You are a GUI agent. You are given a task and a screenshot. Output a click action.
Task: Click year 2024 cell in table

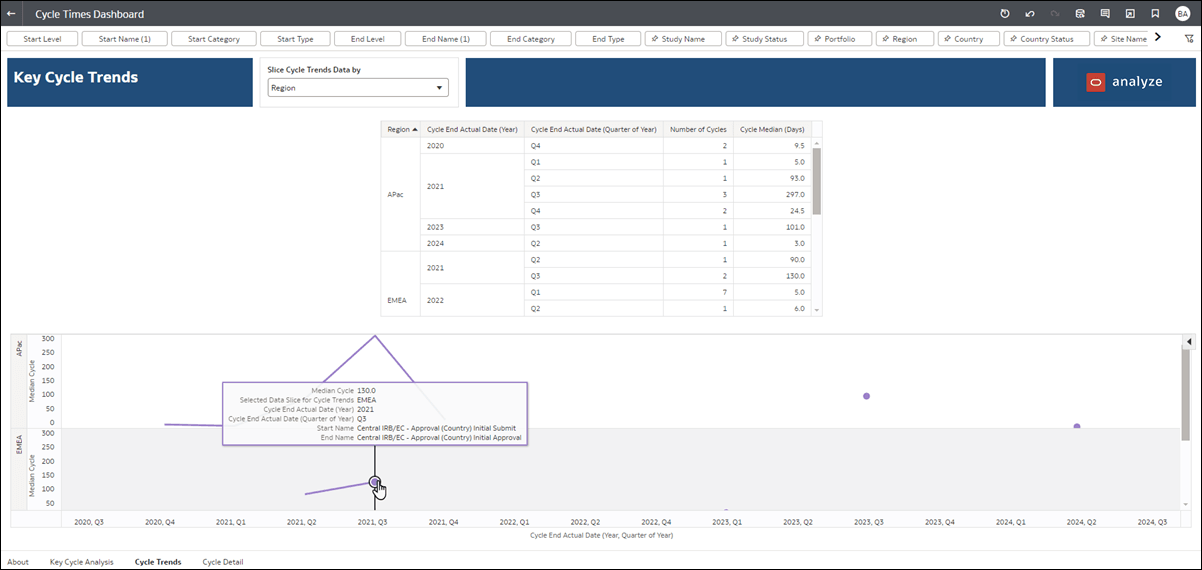(x=472, y=243)
